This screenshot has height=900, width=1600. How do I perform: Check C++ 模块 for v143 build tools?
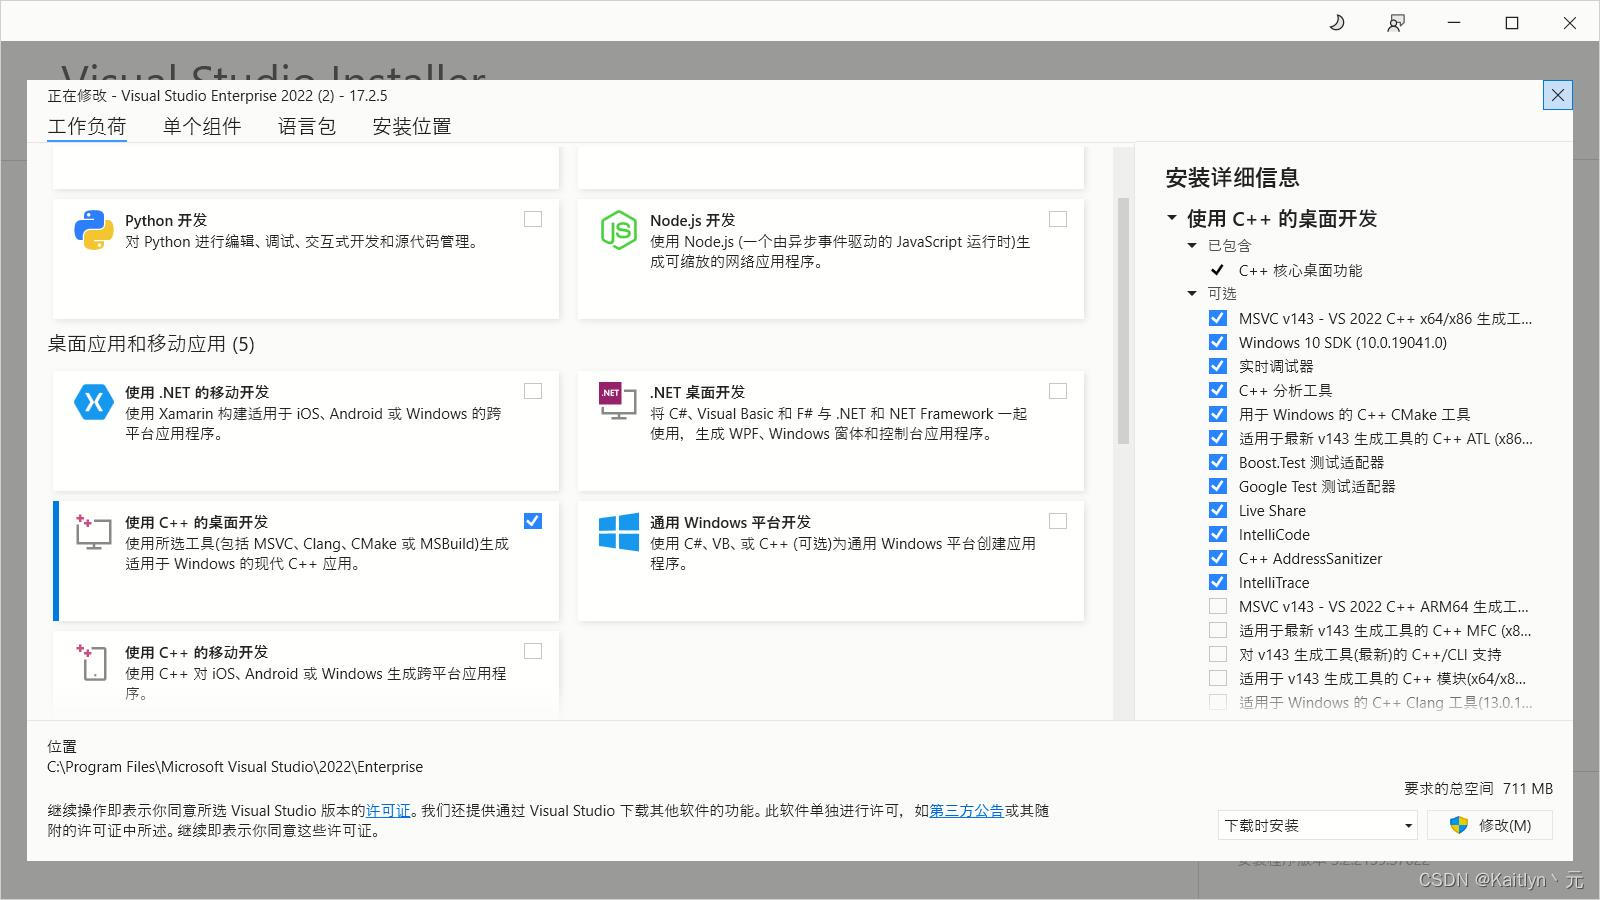(1217, 678)
